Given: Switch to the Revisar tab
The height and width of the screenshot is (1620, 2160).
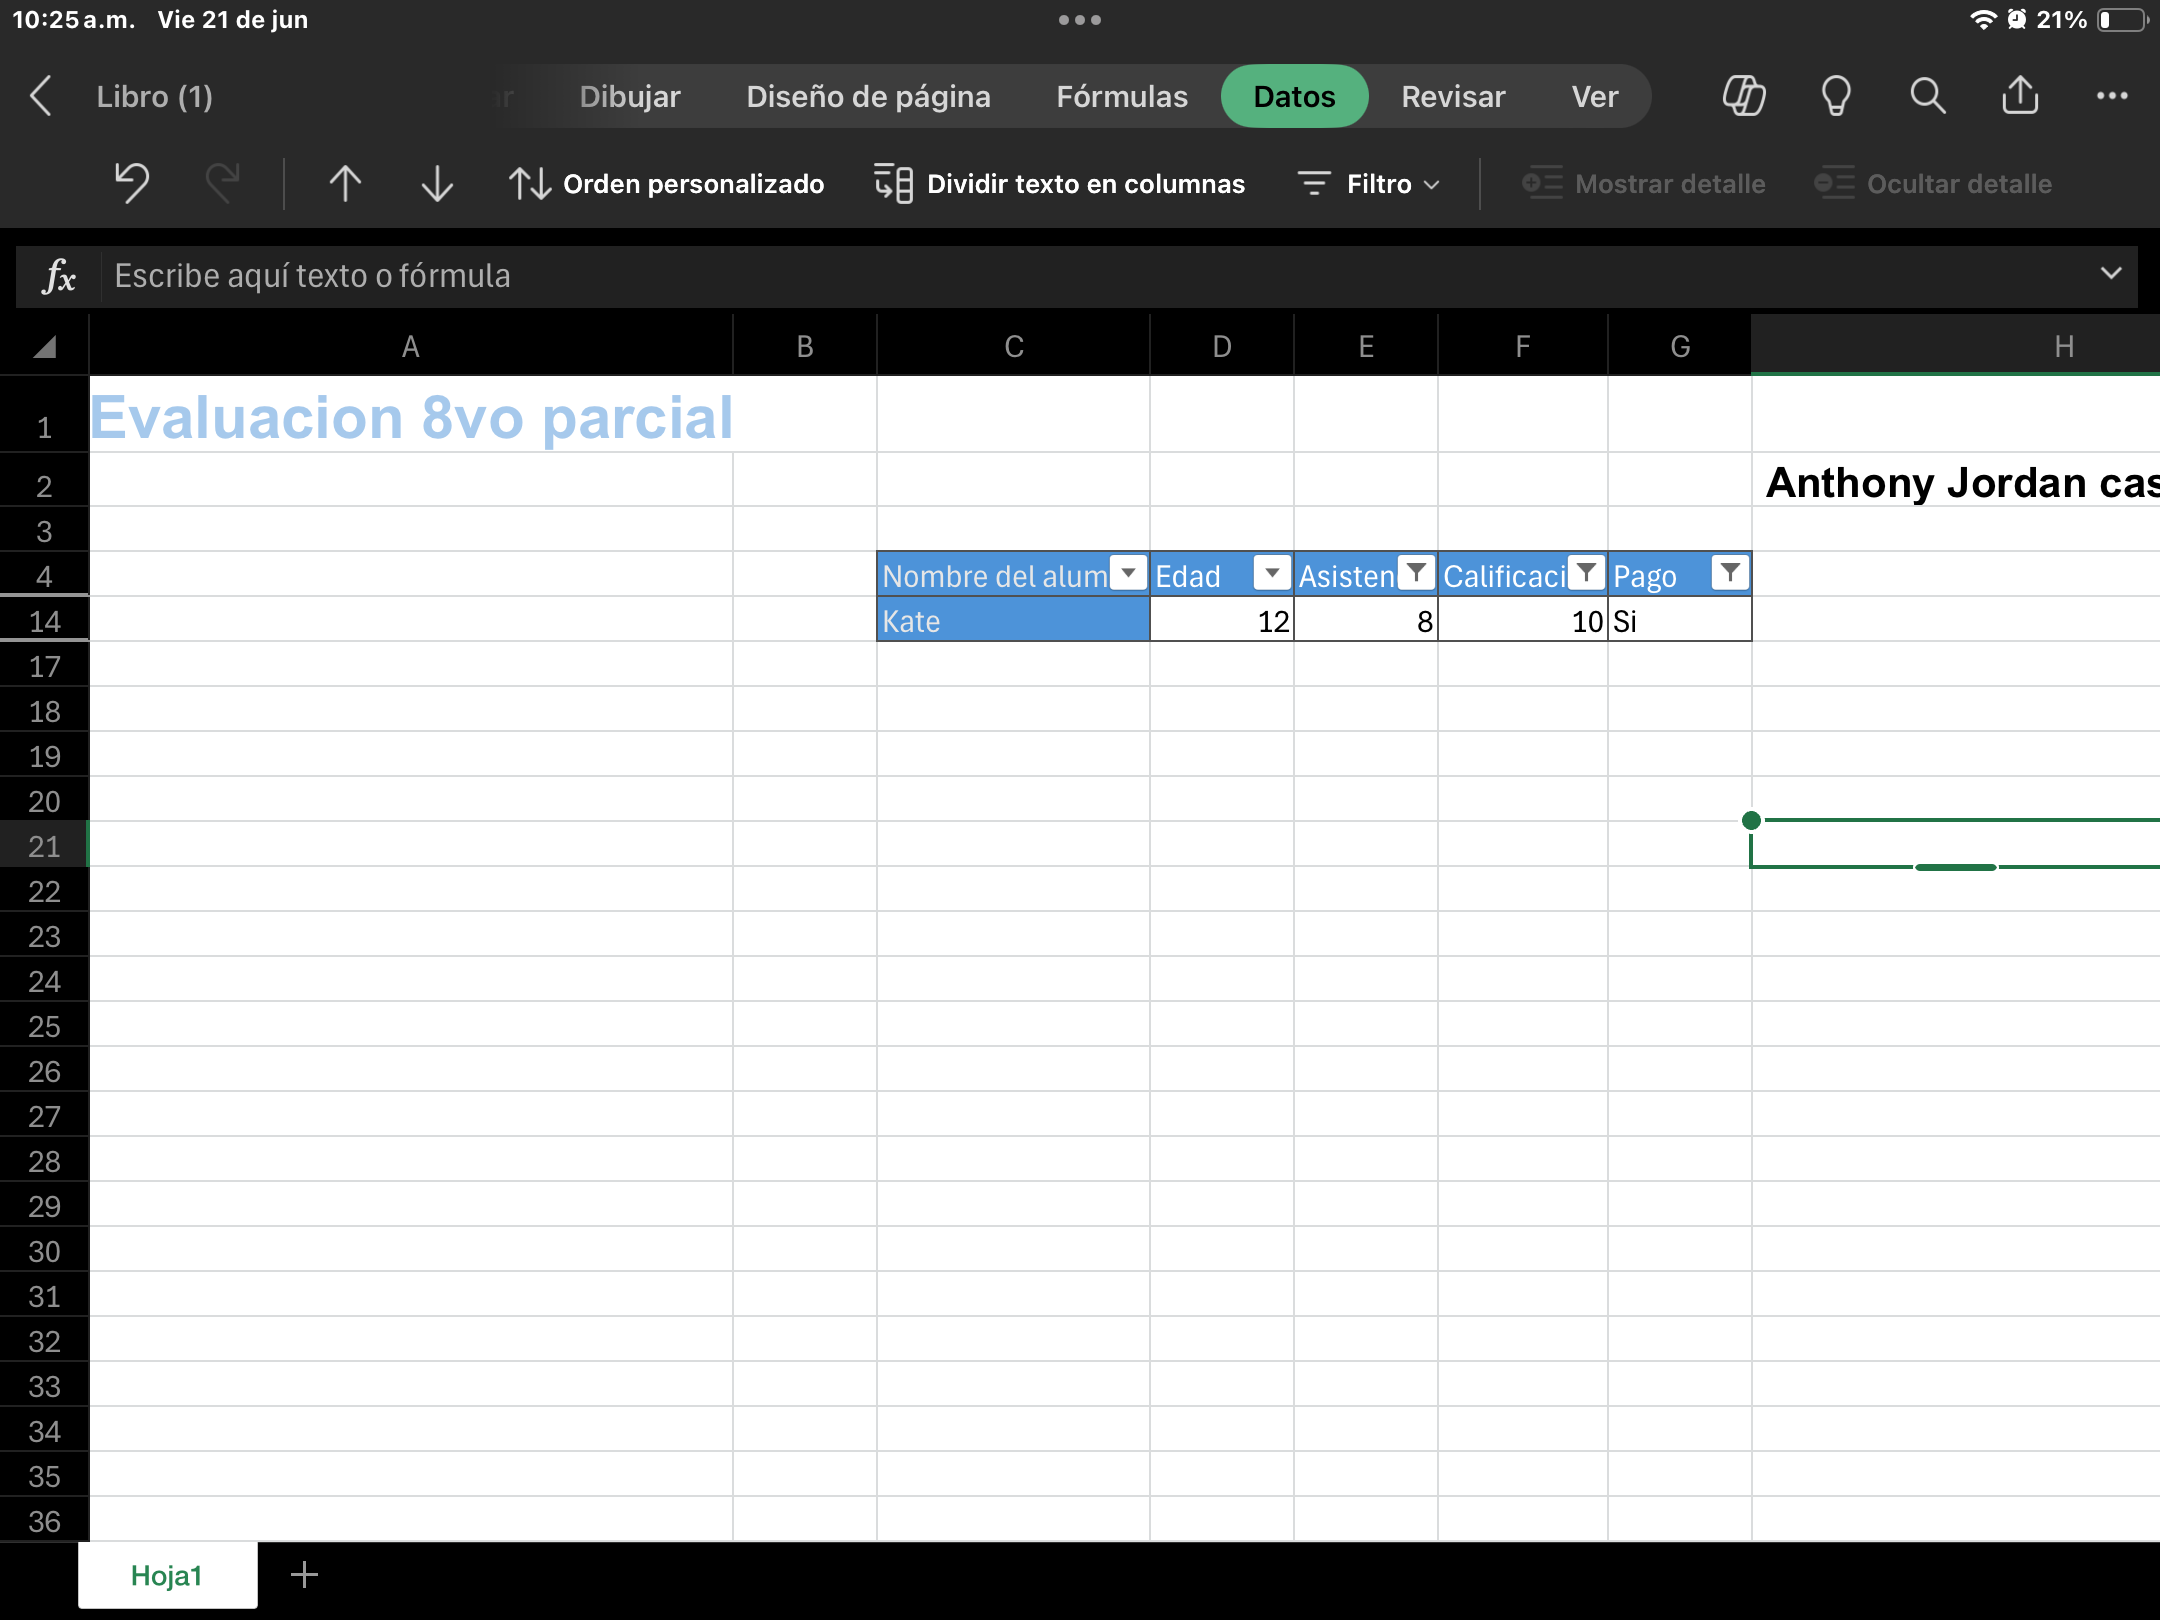Looking at the screenshot, I should (x=1453, y=96).
